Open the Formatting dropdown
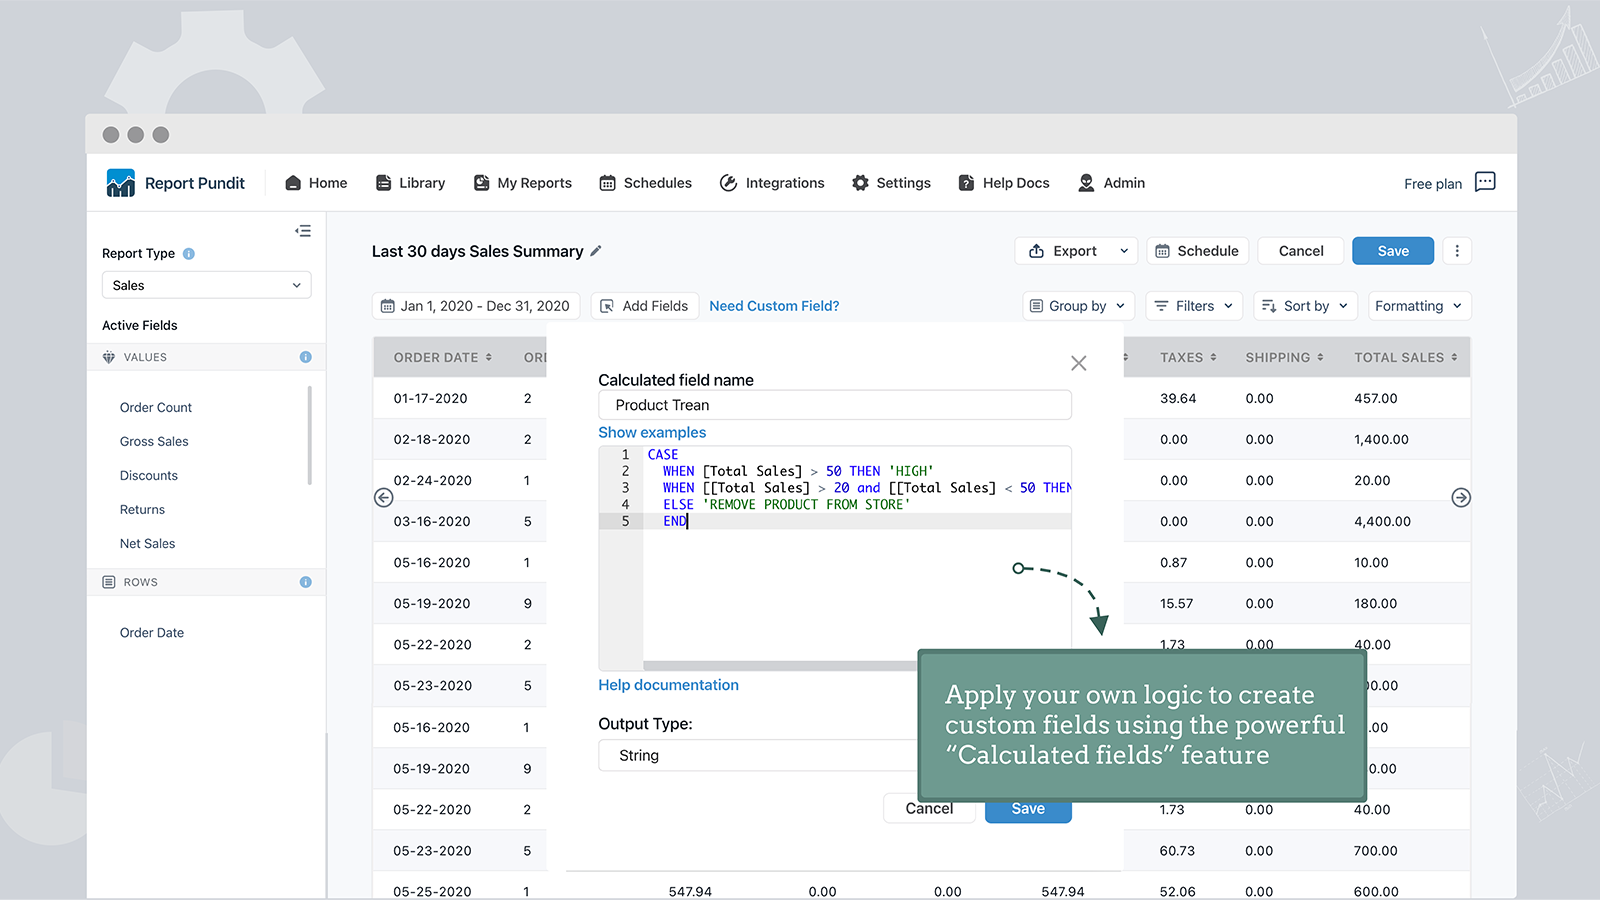Image resolution: width=1600 pixels, height=900 pixels. click(x=1417, y=306)
